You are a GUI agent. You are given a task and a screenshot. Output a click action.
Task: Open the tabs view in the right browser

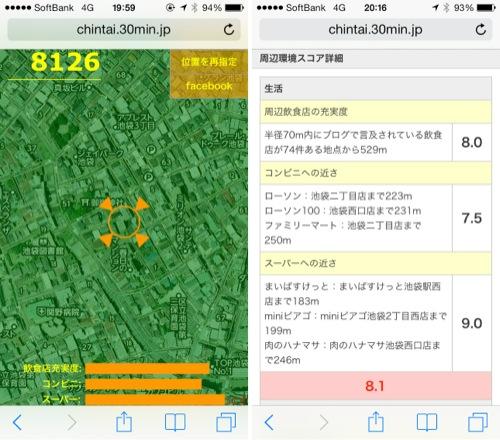coord(478,422)
